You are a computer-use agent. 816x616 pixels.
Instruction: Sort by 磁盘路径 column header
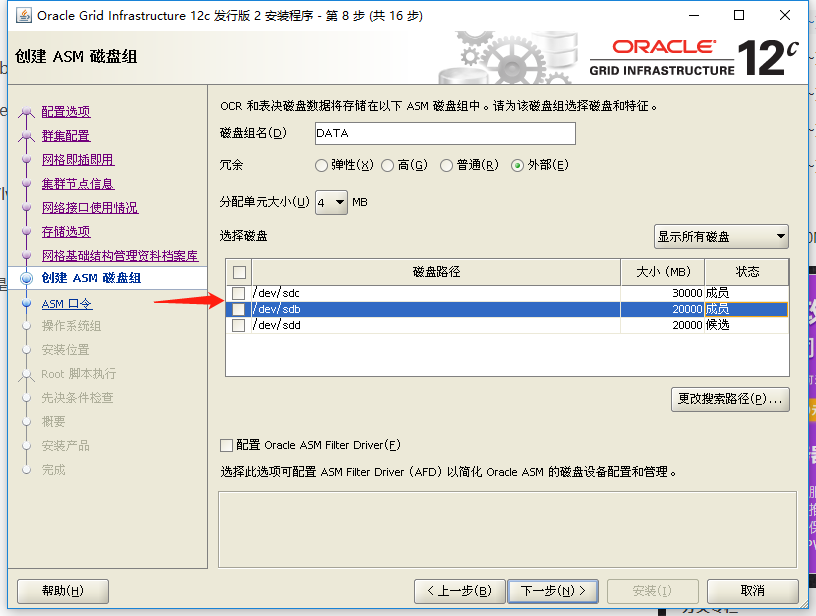[x=436, y=272]
